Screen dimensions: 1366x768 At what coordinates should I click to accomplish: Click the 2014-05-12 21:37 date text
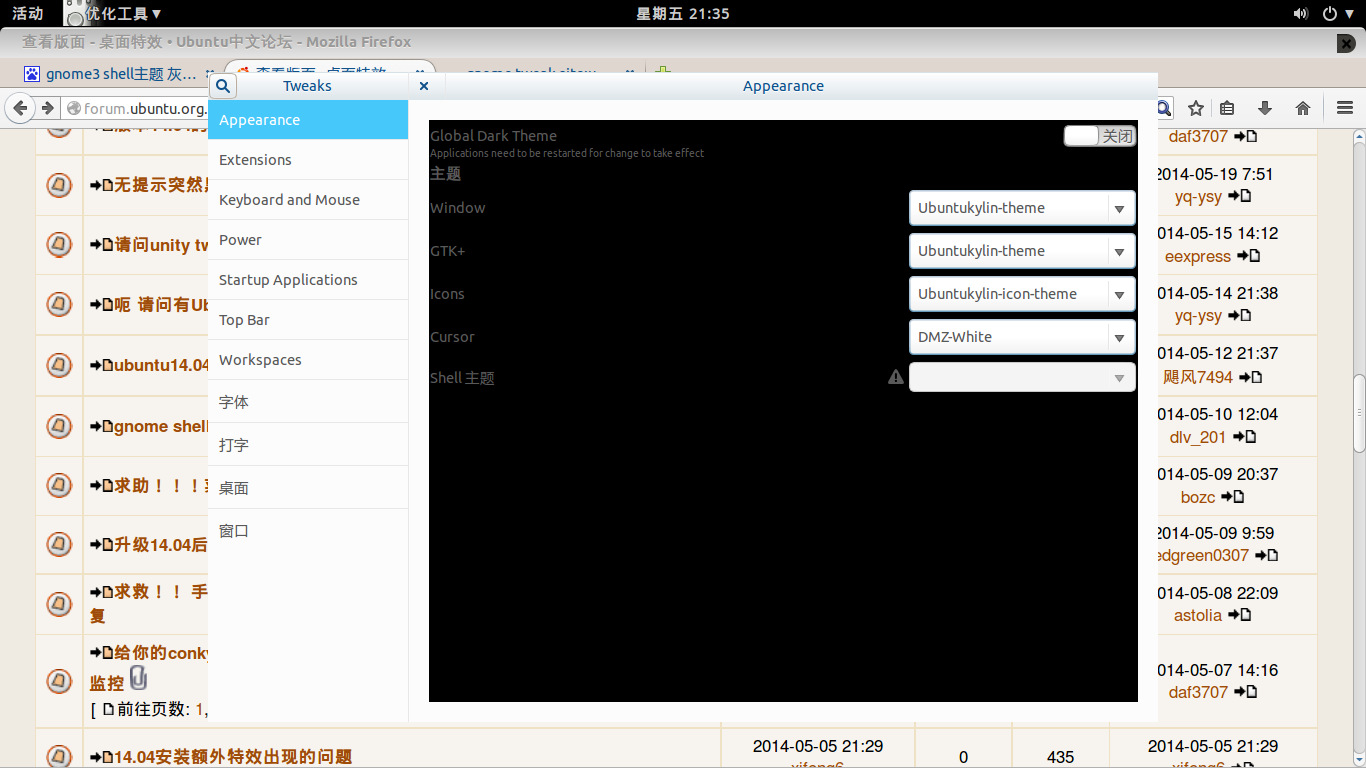[1218, 353]
